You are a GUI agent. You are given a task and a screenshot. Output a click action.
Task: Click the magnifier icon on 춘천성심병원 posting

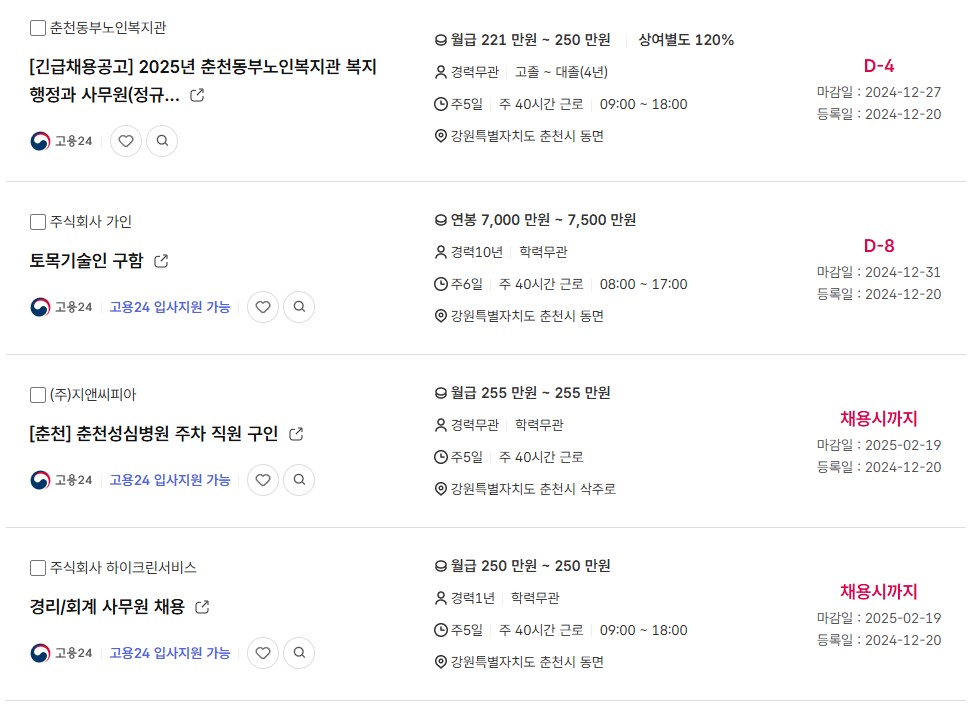(x=299, y=480)
